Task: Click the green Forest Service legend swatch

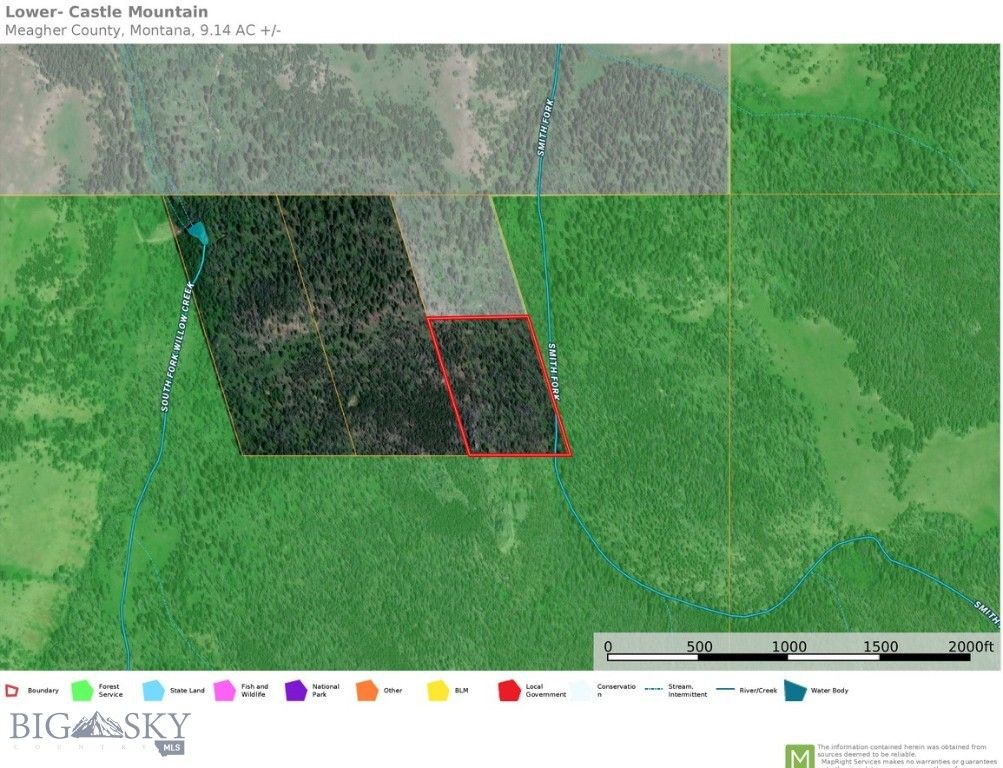Action: [x=82, y=690]
